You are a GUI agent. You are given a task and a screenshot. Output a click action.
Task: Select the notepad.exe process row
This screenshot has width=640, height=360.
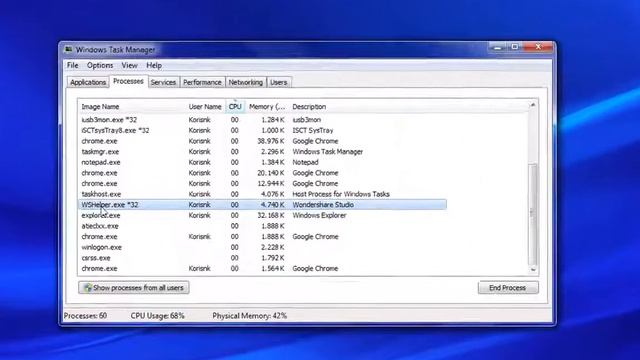pos(262,162)
